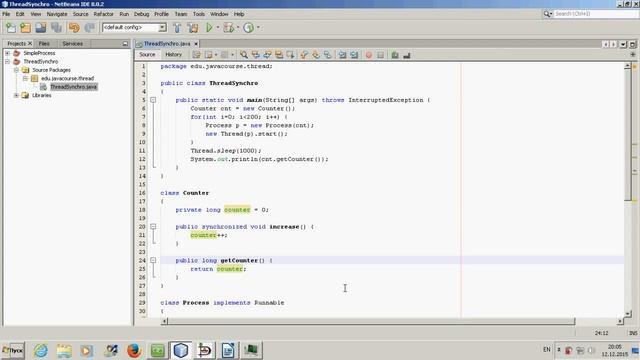The width and height of the screenshot is (640, 360).
Task: Click red Start Macro Recording icon
Action: click(369, 55)
